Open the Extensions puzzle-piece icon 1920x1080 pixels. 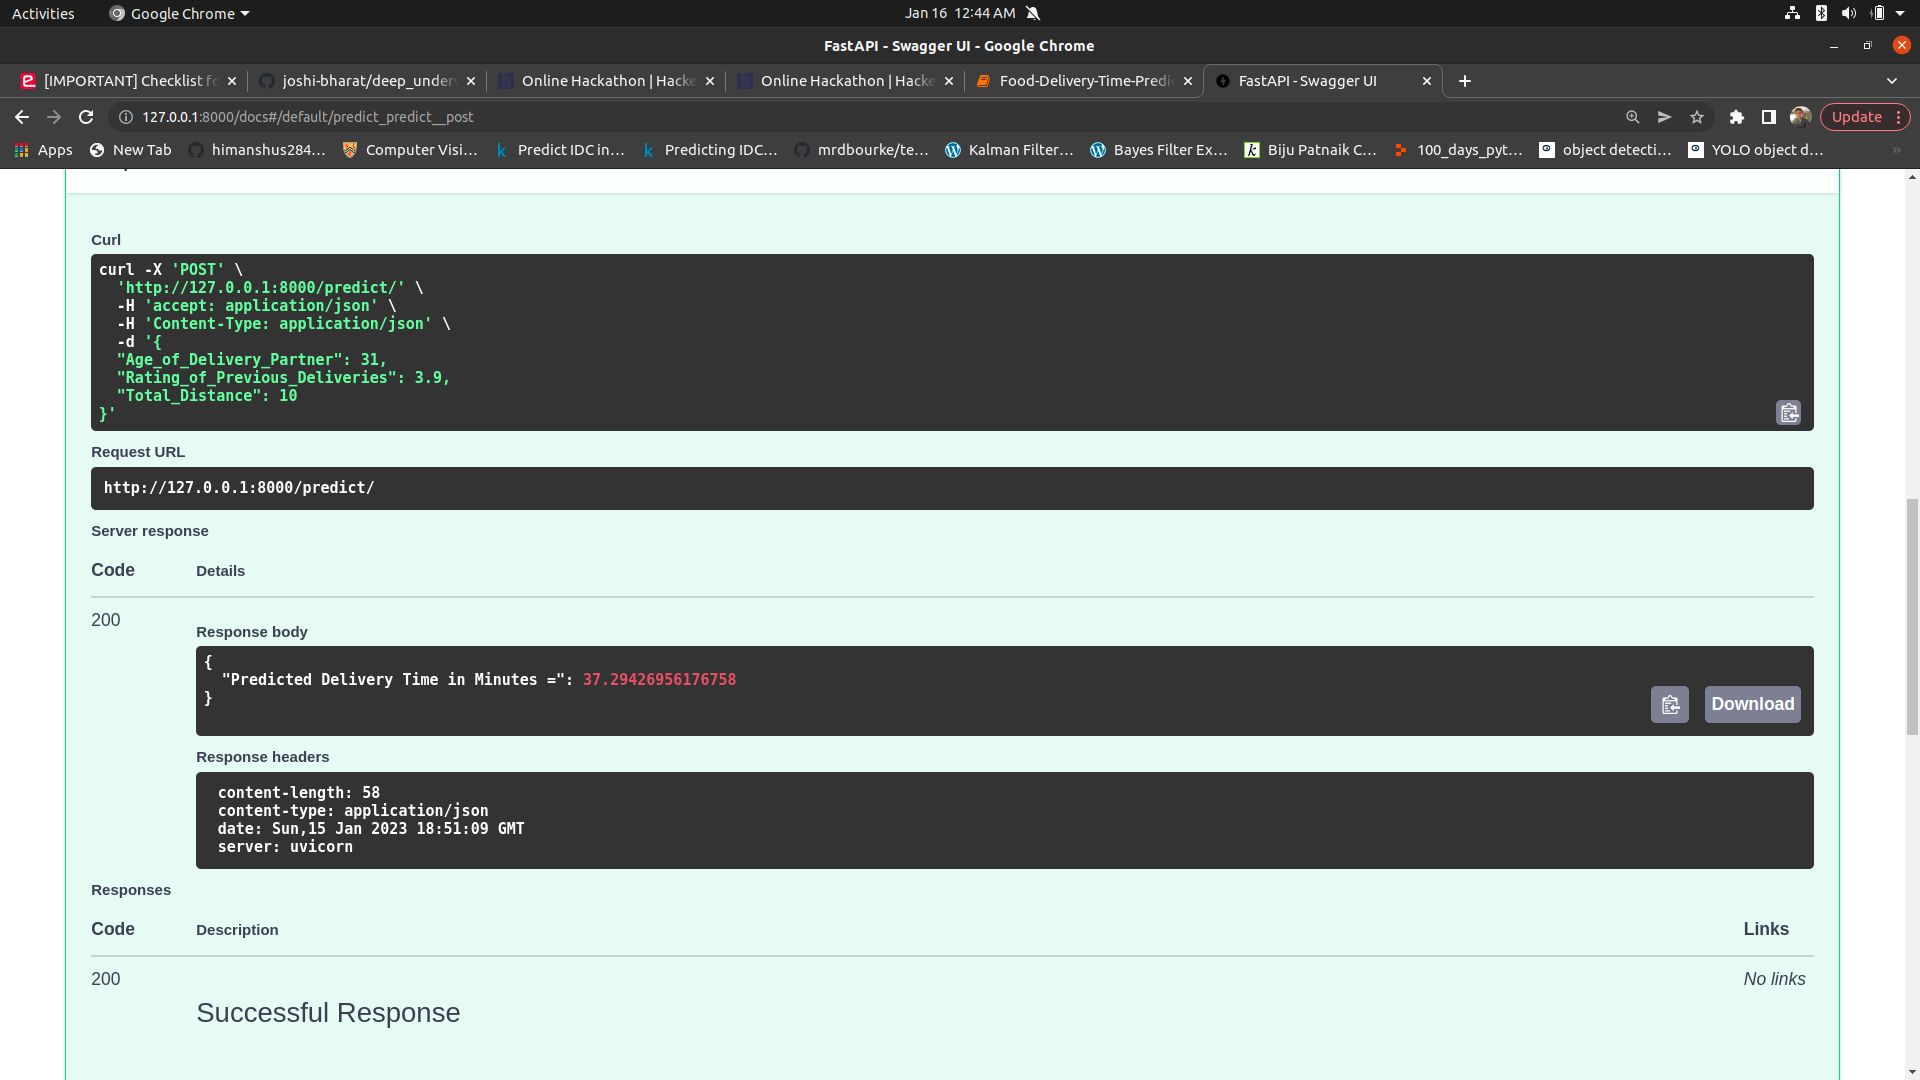pos(1737,117)
